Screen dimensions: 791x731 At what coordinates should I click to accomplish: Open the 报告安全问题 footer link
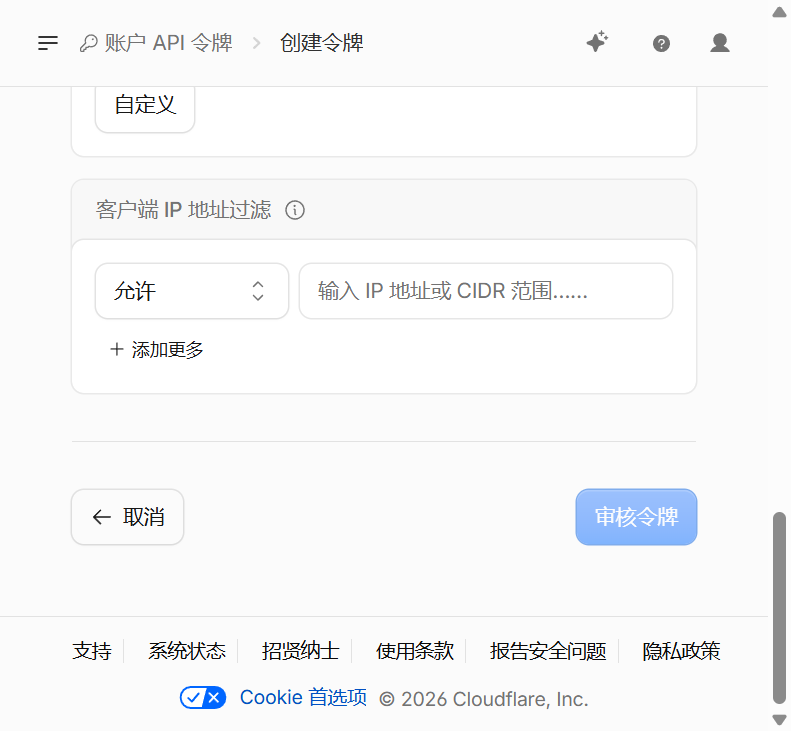point(548,651)
